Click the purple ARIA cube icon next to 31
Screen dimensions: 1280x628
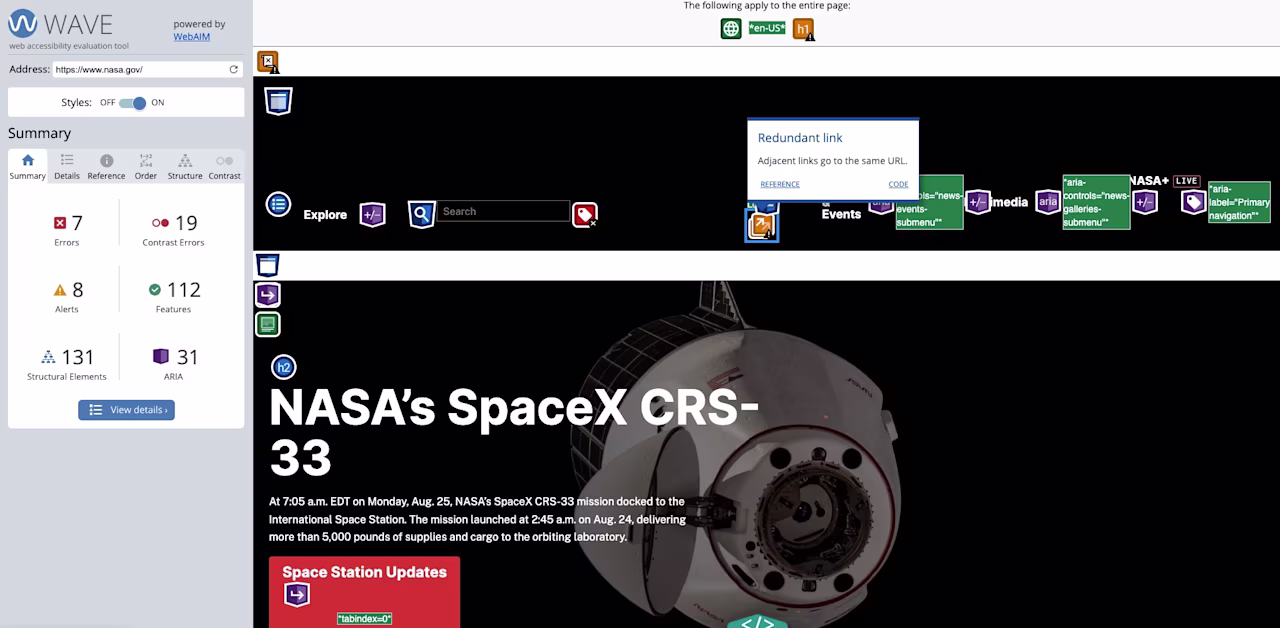[160, 356]
